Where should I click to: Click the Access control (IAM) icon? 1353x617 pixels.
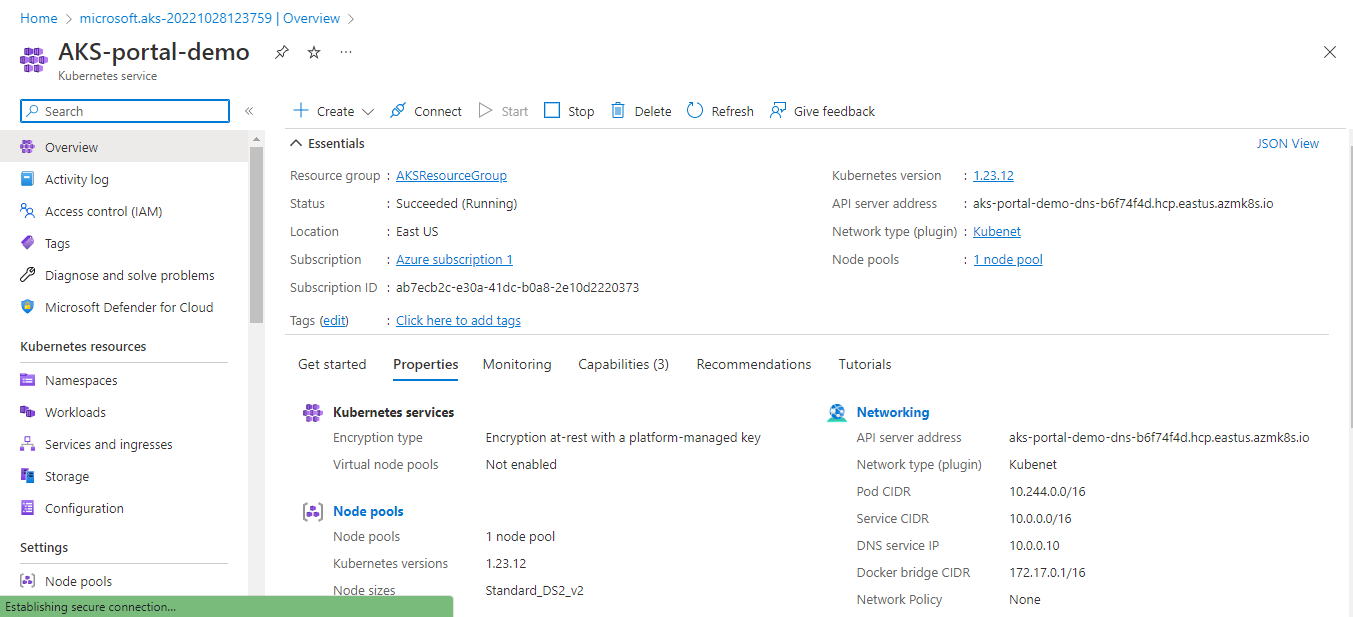[28, 211]
